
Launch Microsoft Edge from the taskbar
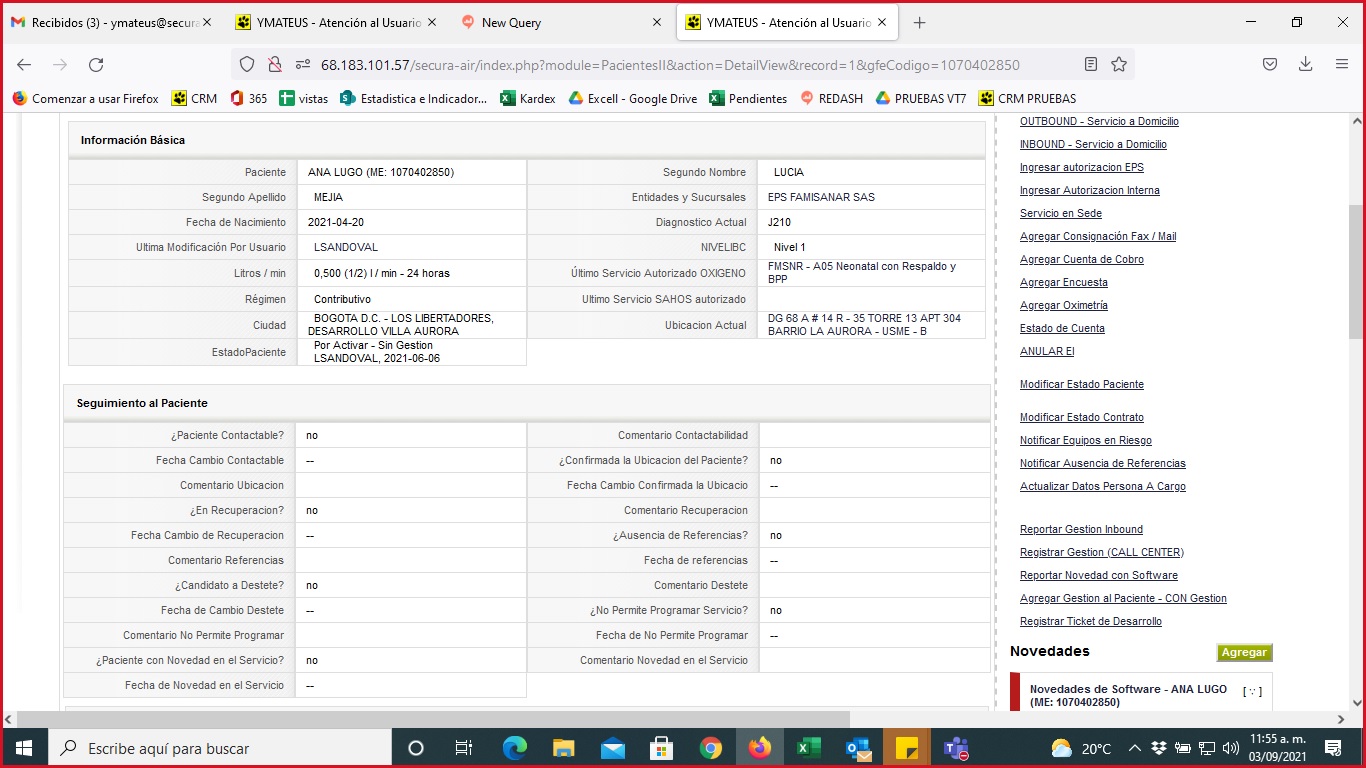[515, 748]
